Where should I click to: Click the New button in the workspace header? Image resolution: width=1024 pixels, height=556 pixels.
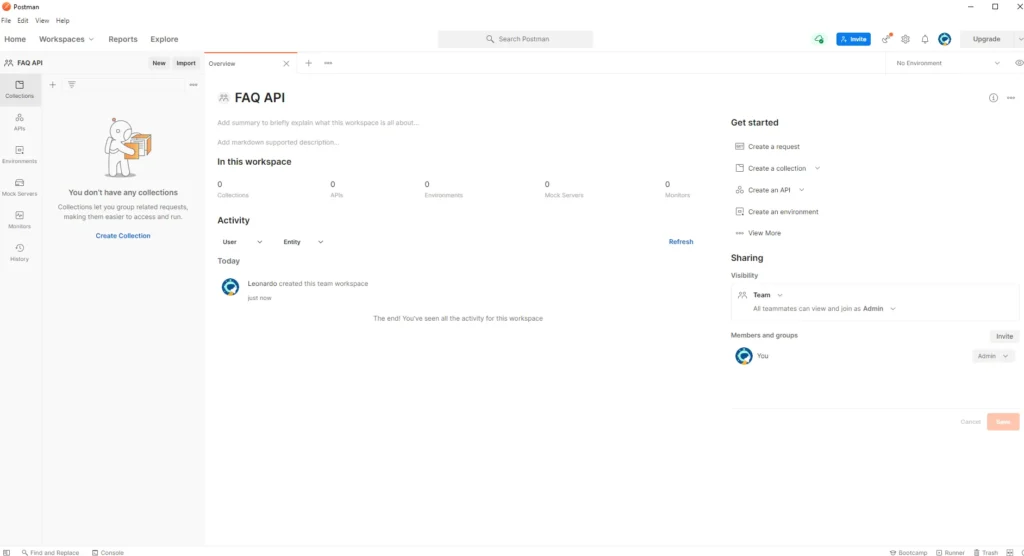pyautogui.click(x=159, y=63)
